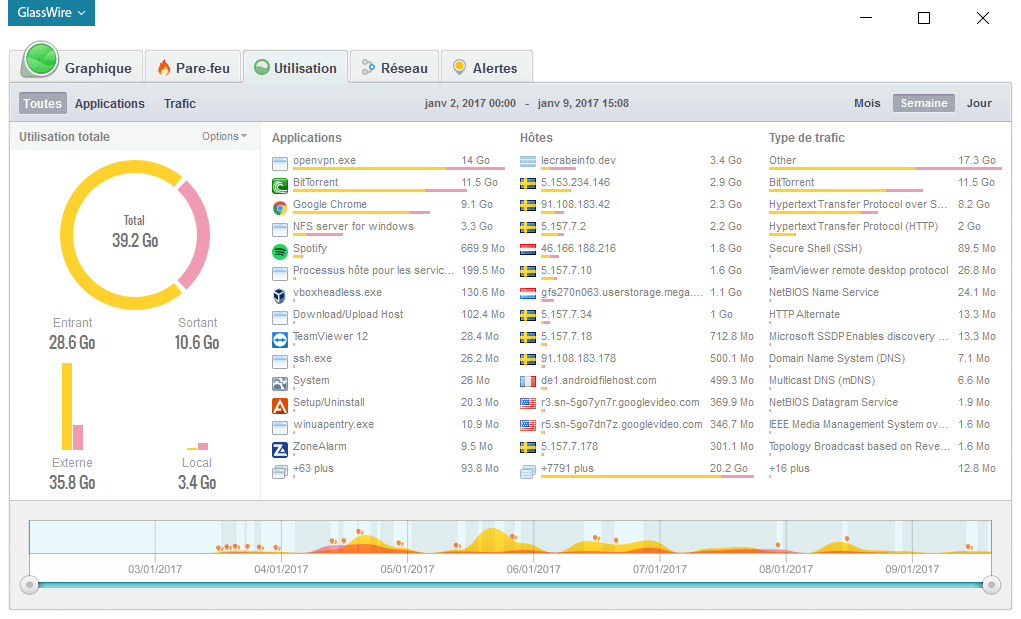1021x619 pixels.
Task: Go to the Réseau tab
Action: (x=395, y=68)
